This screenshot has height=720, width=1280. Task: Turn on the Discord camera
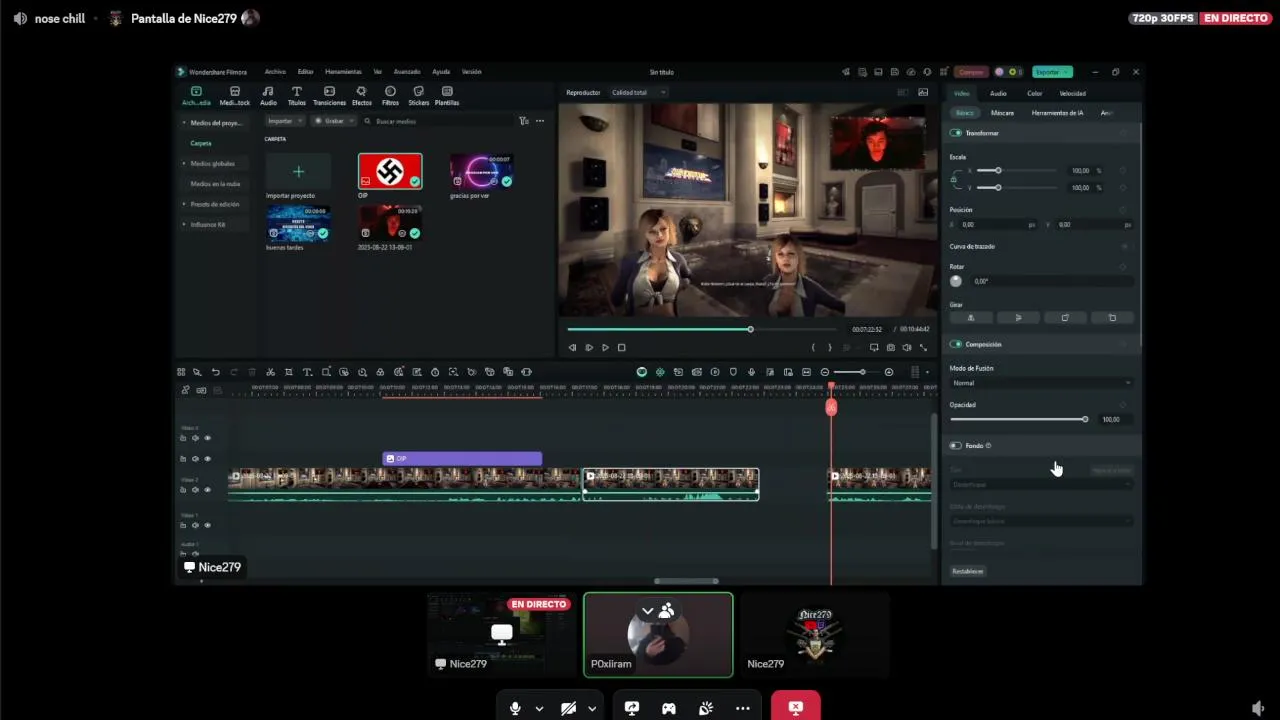568,708
